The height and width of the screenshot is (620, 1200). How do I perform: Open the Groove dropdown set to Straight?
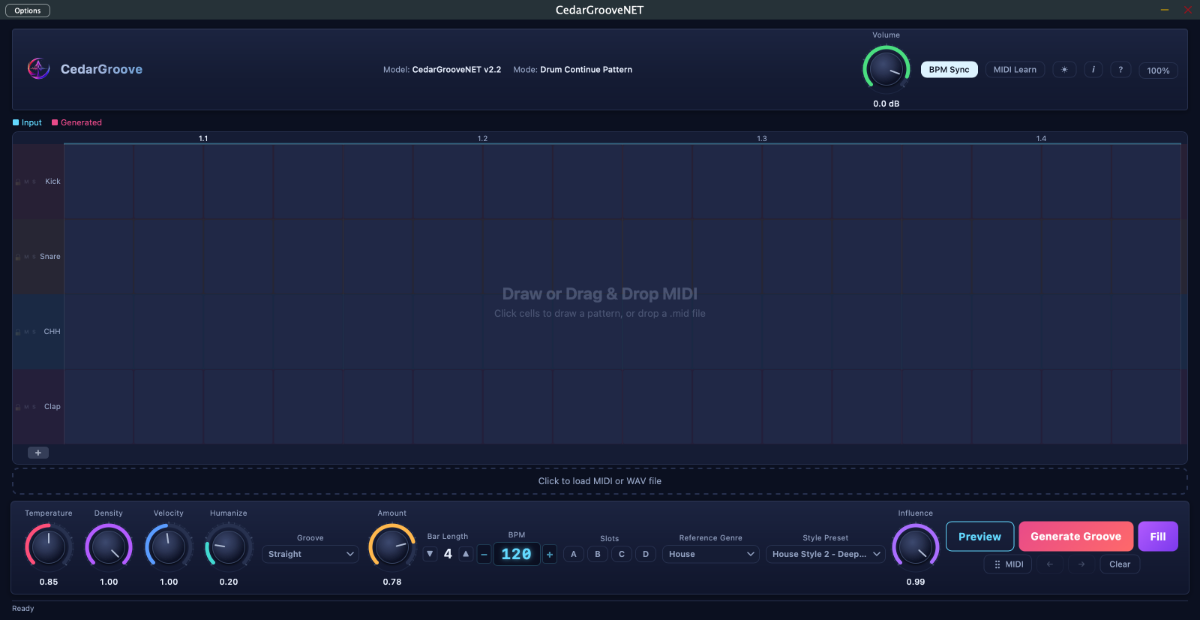coord(311,554)
